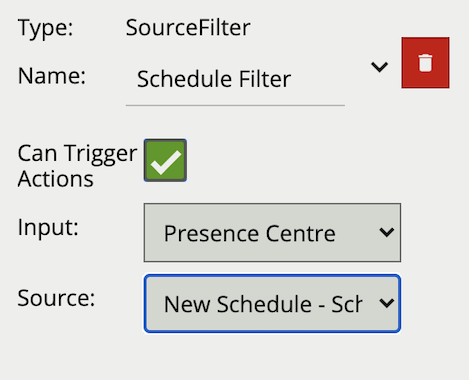Click the arrow on the Presence Centre combo box
This screenshot has height=380, width=469.
coord(387,232)
